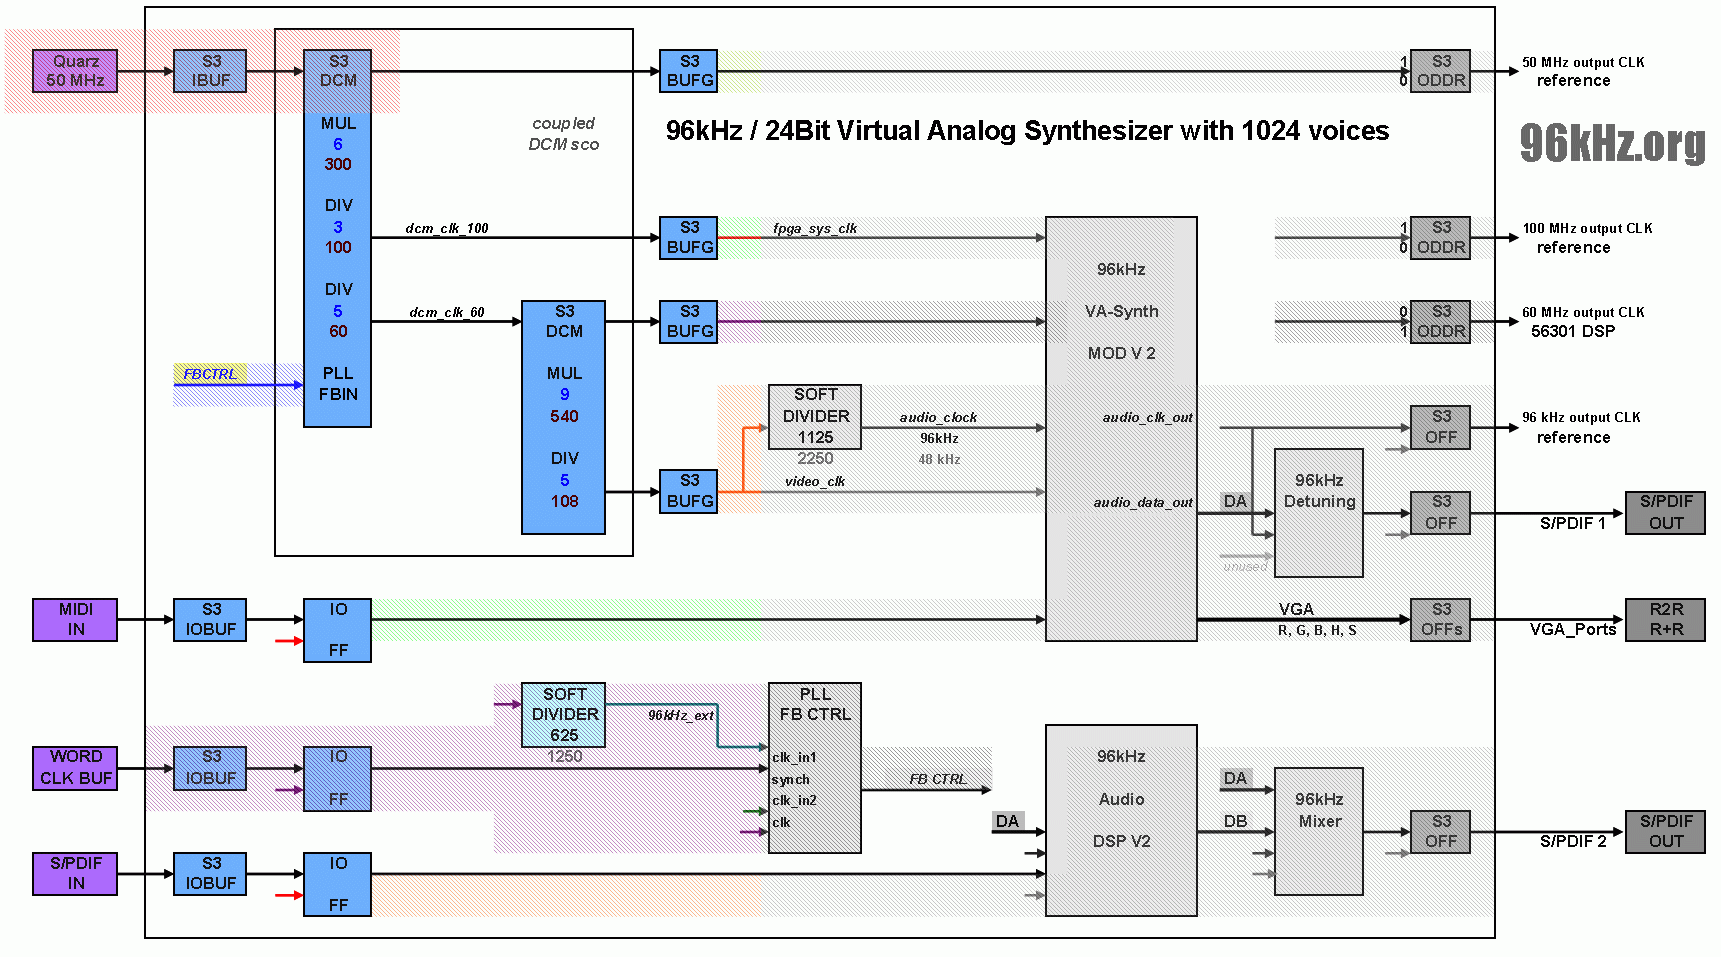Select the 96kHz Mixer block
Image resolution: width=1721 pixels, height=957 pixels.
tap(1319, 831)
